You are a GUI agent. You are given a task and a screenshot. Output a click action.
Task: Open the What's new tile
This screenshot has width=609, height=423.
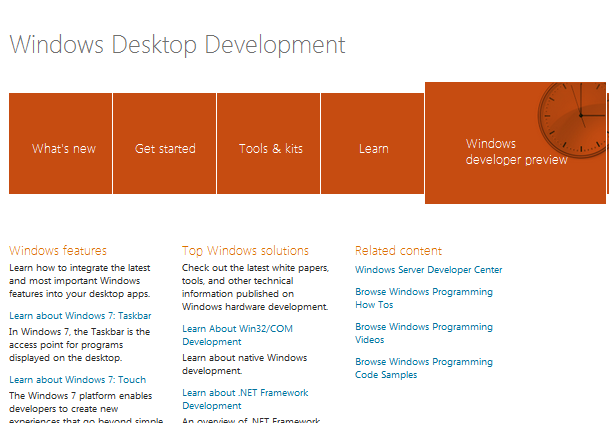(x=64, y=149)
